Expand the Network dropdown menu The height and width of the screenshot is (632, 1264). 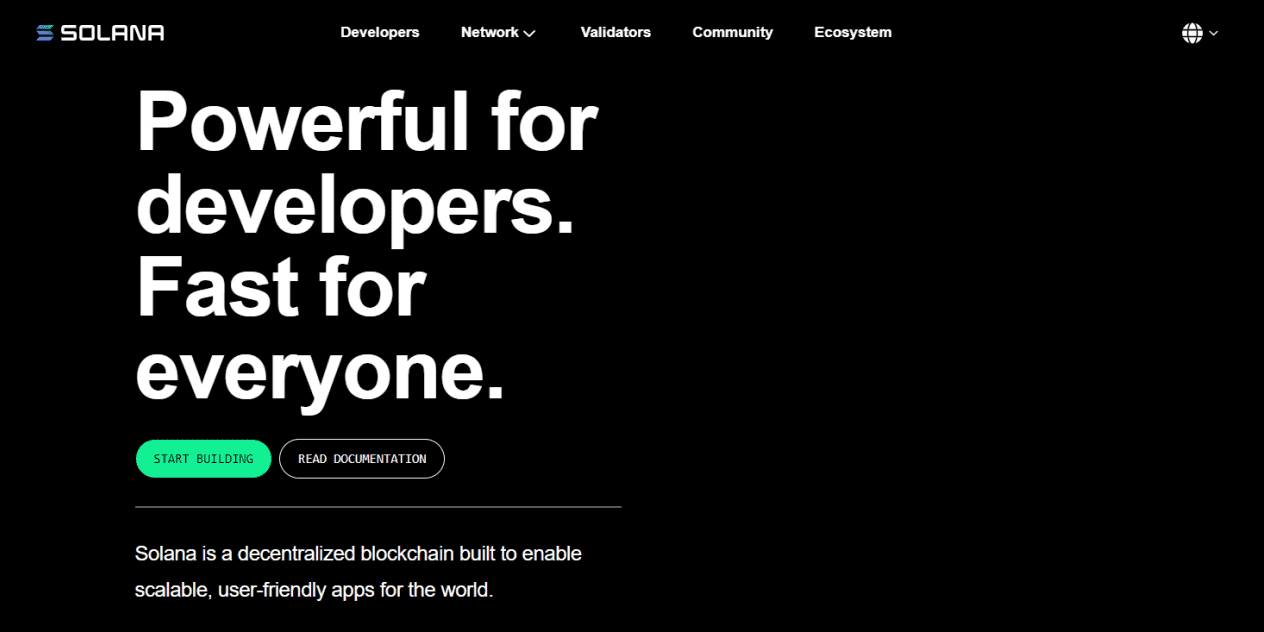pyautogui.click(x=498, y=32)
